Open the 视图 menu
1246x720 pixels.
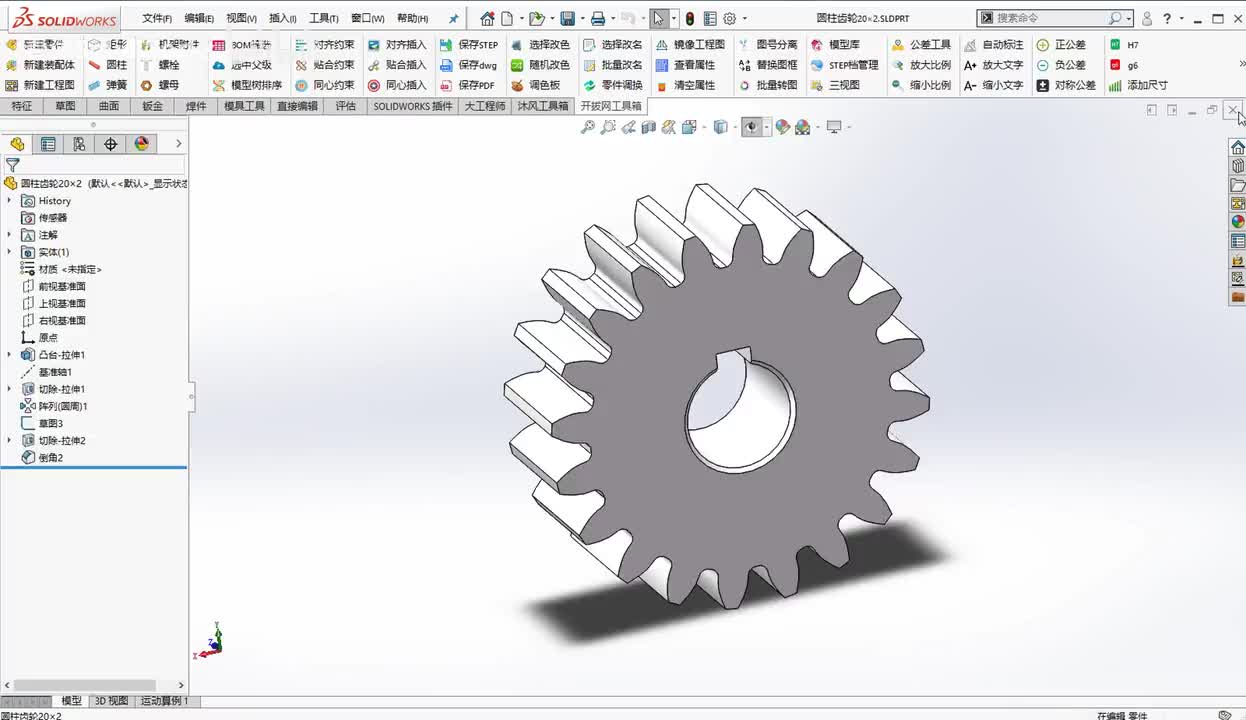(241, 18)
